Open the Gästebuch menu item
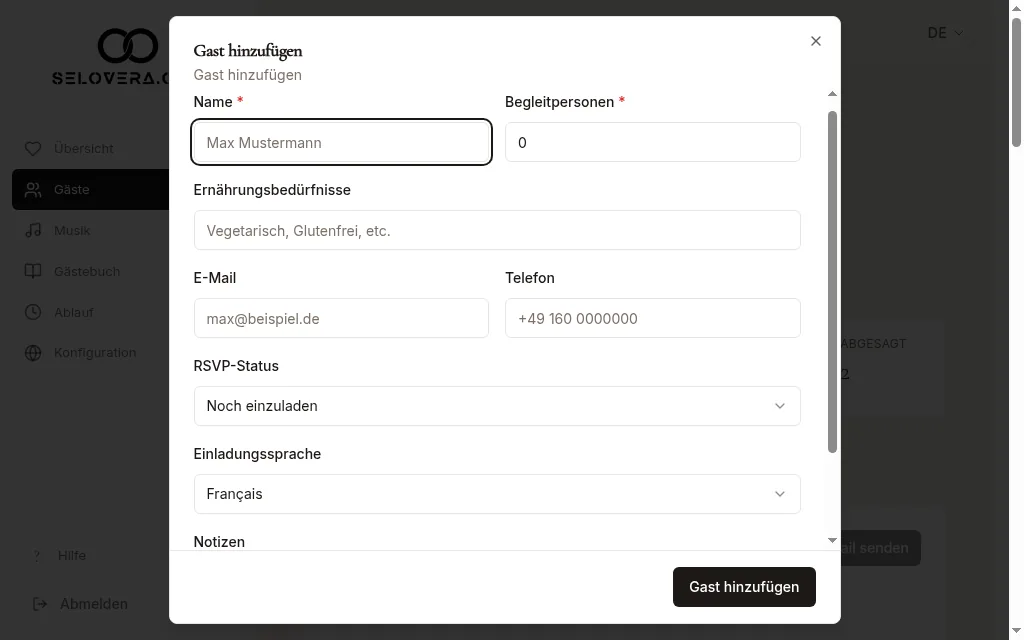This screenshot has width=1024, height=640. pyautogui.click(x=90, y=271)
